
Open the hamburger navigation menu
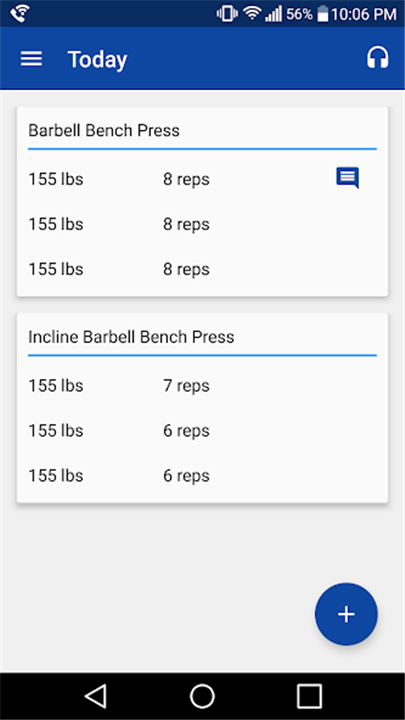click(x=31, y=59)
